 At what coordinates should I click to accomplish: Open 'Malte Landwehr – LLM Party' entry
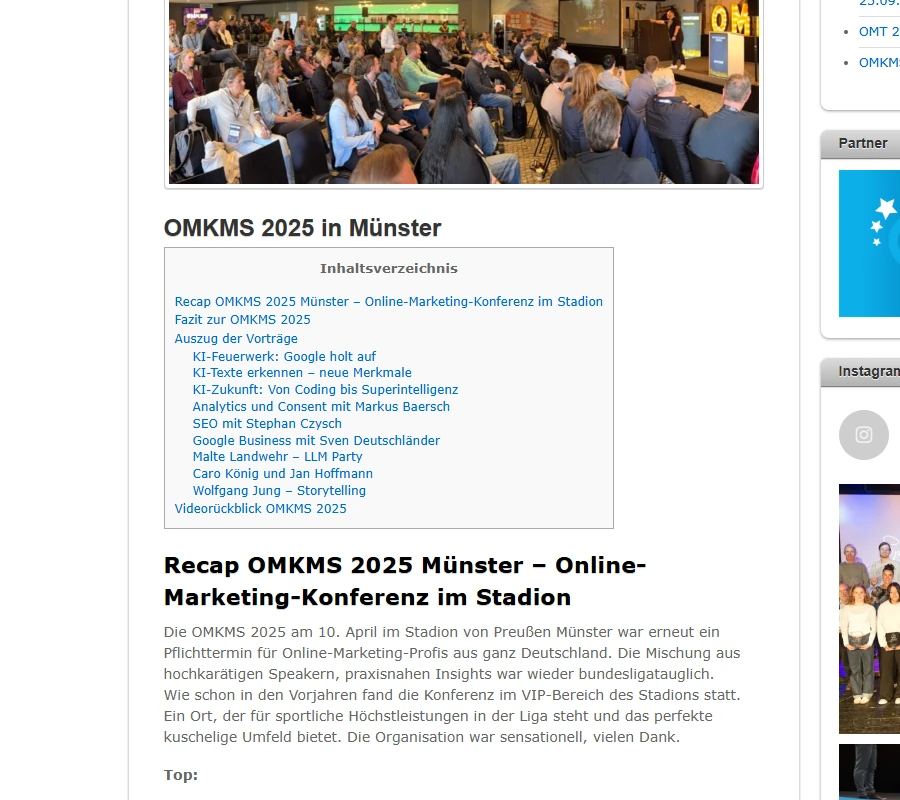[277, 457]
